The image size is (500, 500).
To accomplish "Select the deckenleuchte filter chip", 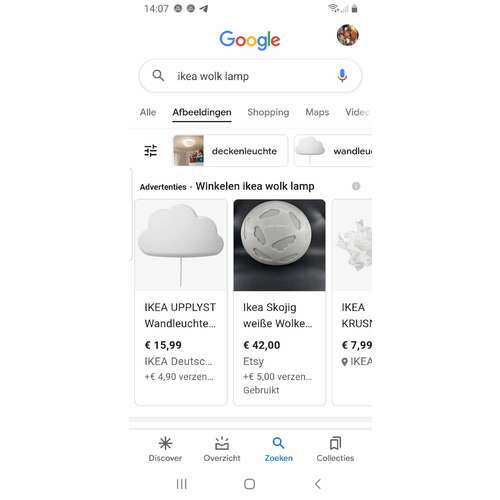I will click(x=230, y=151).
